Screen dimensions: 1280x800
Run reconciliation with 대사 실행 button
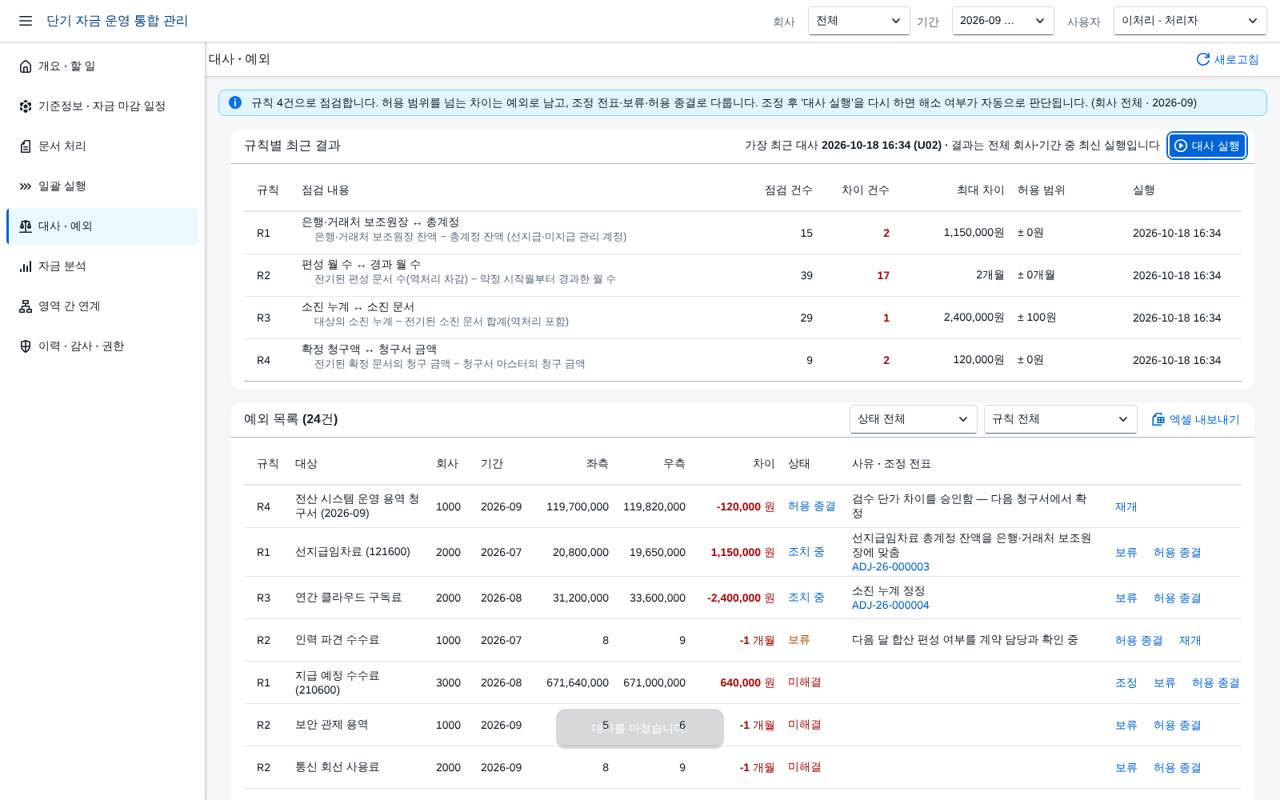click(1207, 146)
